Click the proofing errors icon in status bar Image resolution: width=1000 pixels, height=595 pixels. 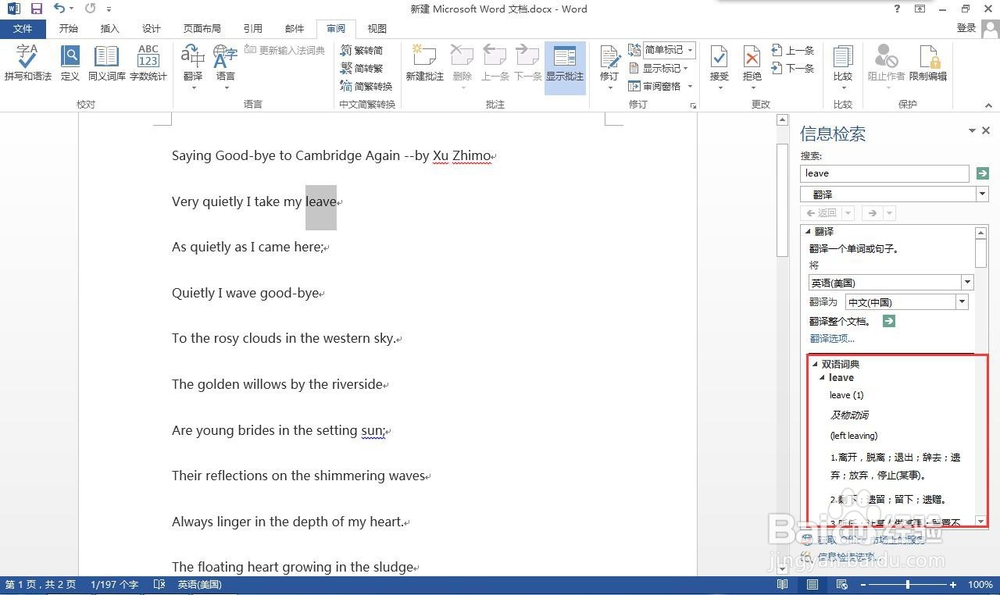[x=159, y=584]
